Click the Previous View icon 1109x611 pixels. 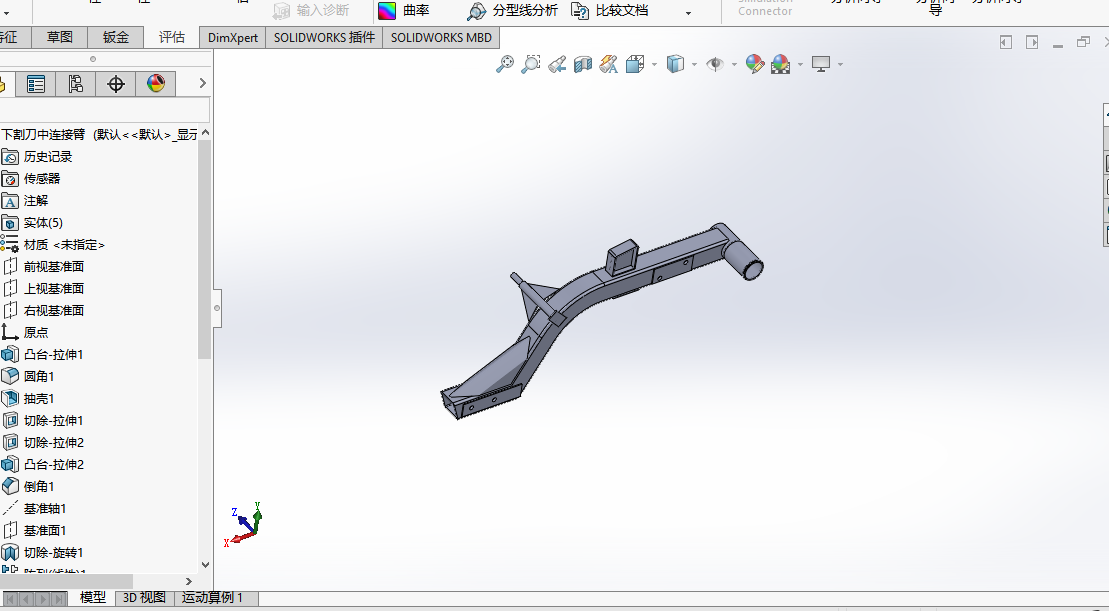pos(557,64)
